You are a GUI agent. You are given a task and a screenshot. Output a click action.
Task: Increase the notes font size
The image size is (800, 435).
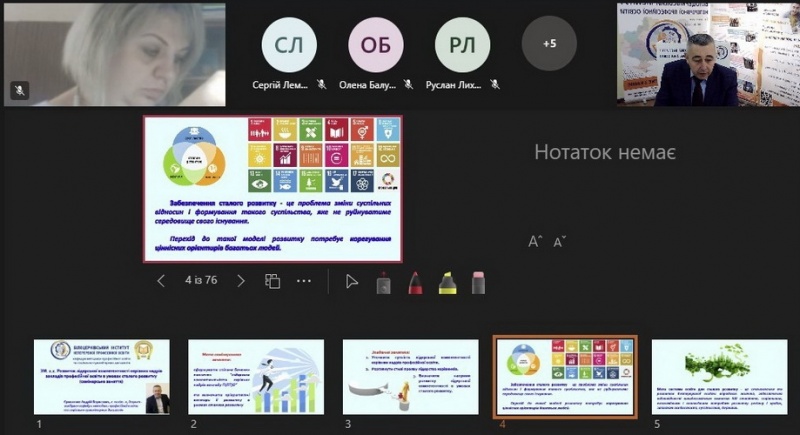pos(535,241)
